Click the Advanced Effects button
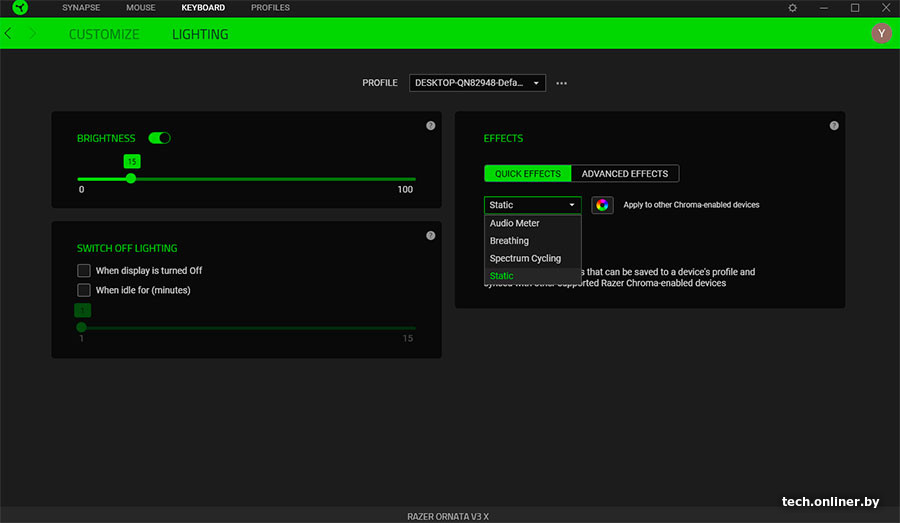 pyautogui.click(x=625, y=174)
